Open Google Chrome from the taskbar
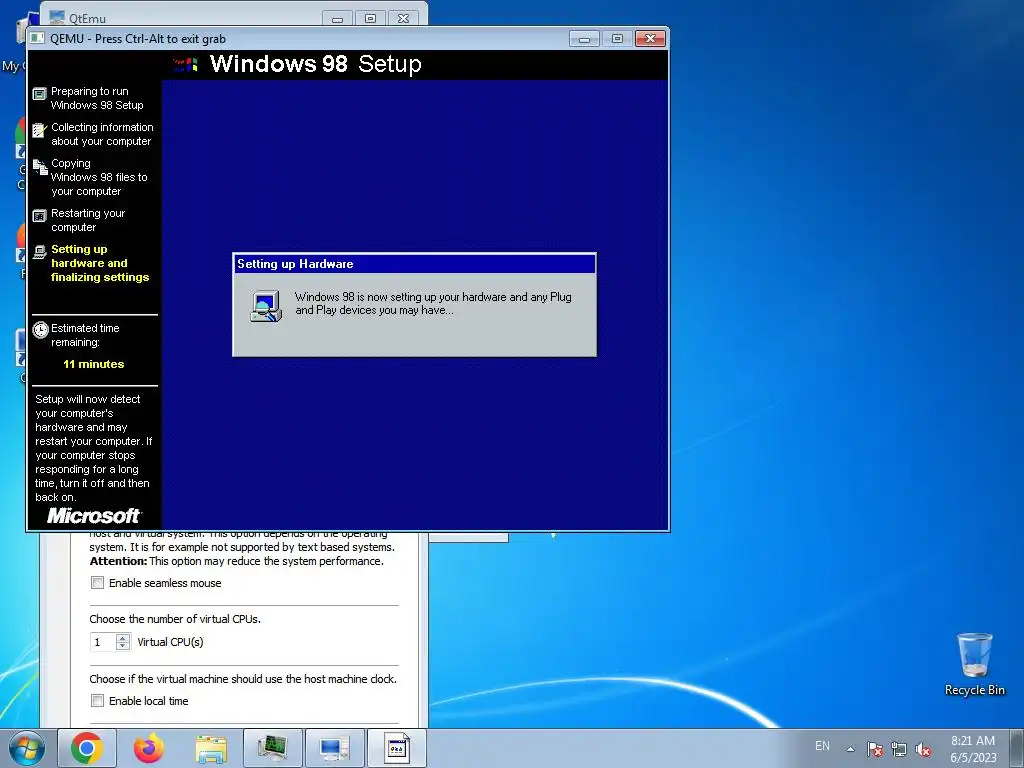Image resolution: width=1024 pixels, height=768 pixels. click(x=87, y=748)
